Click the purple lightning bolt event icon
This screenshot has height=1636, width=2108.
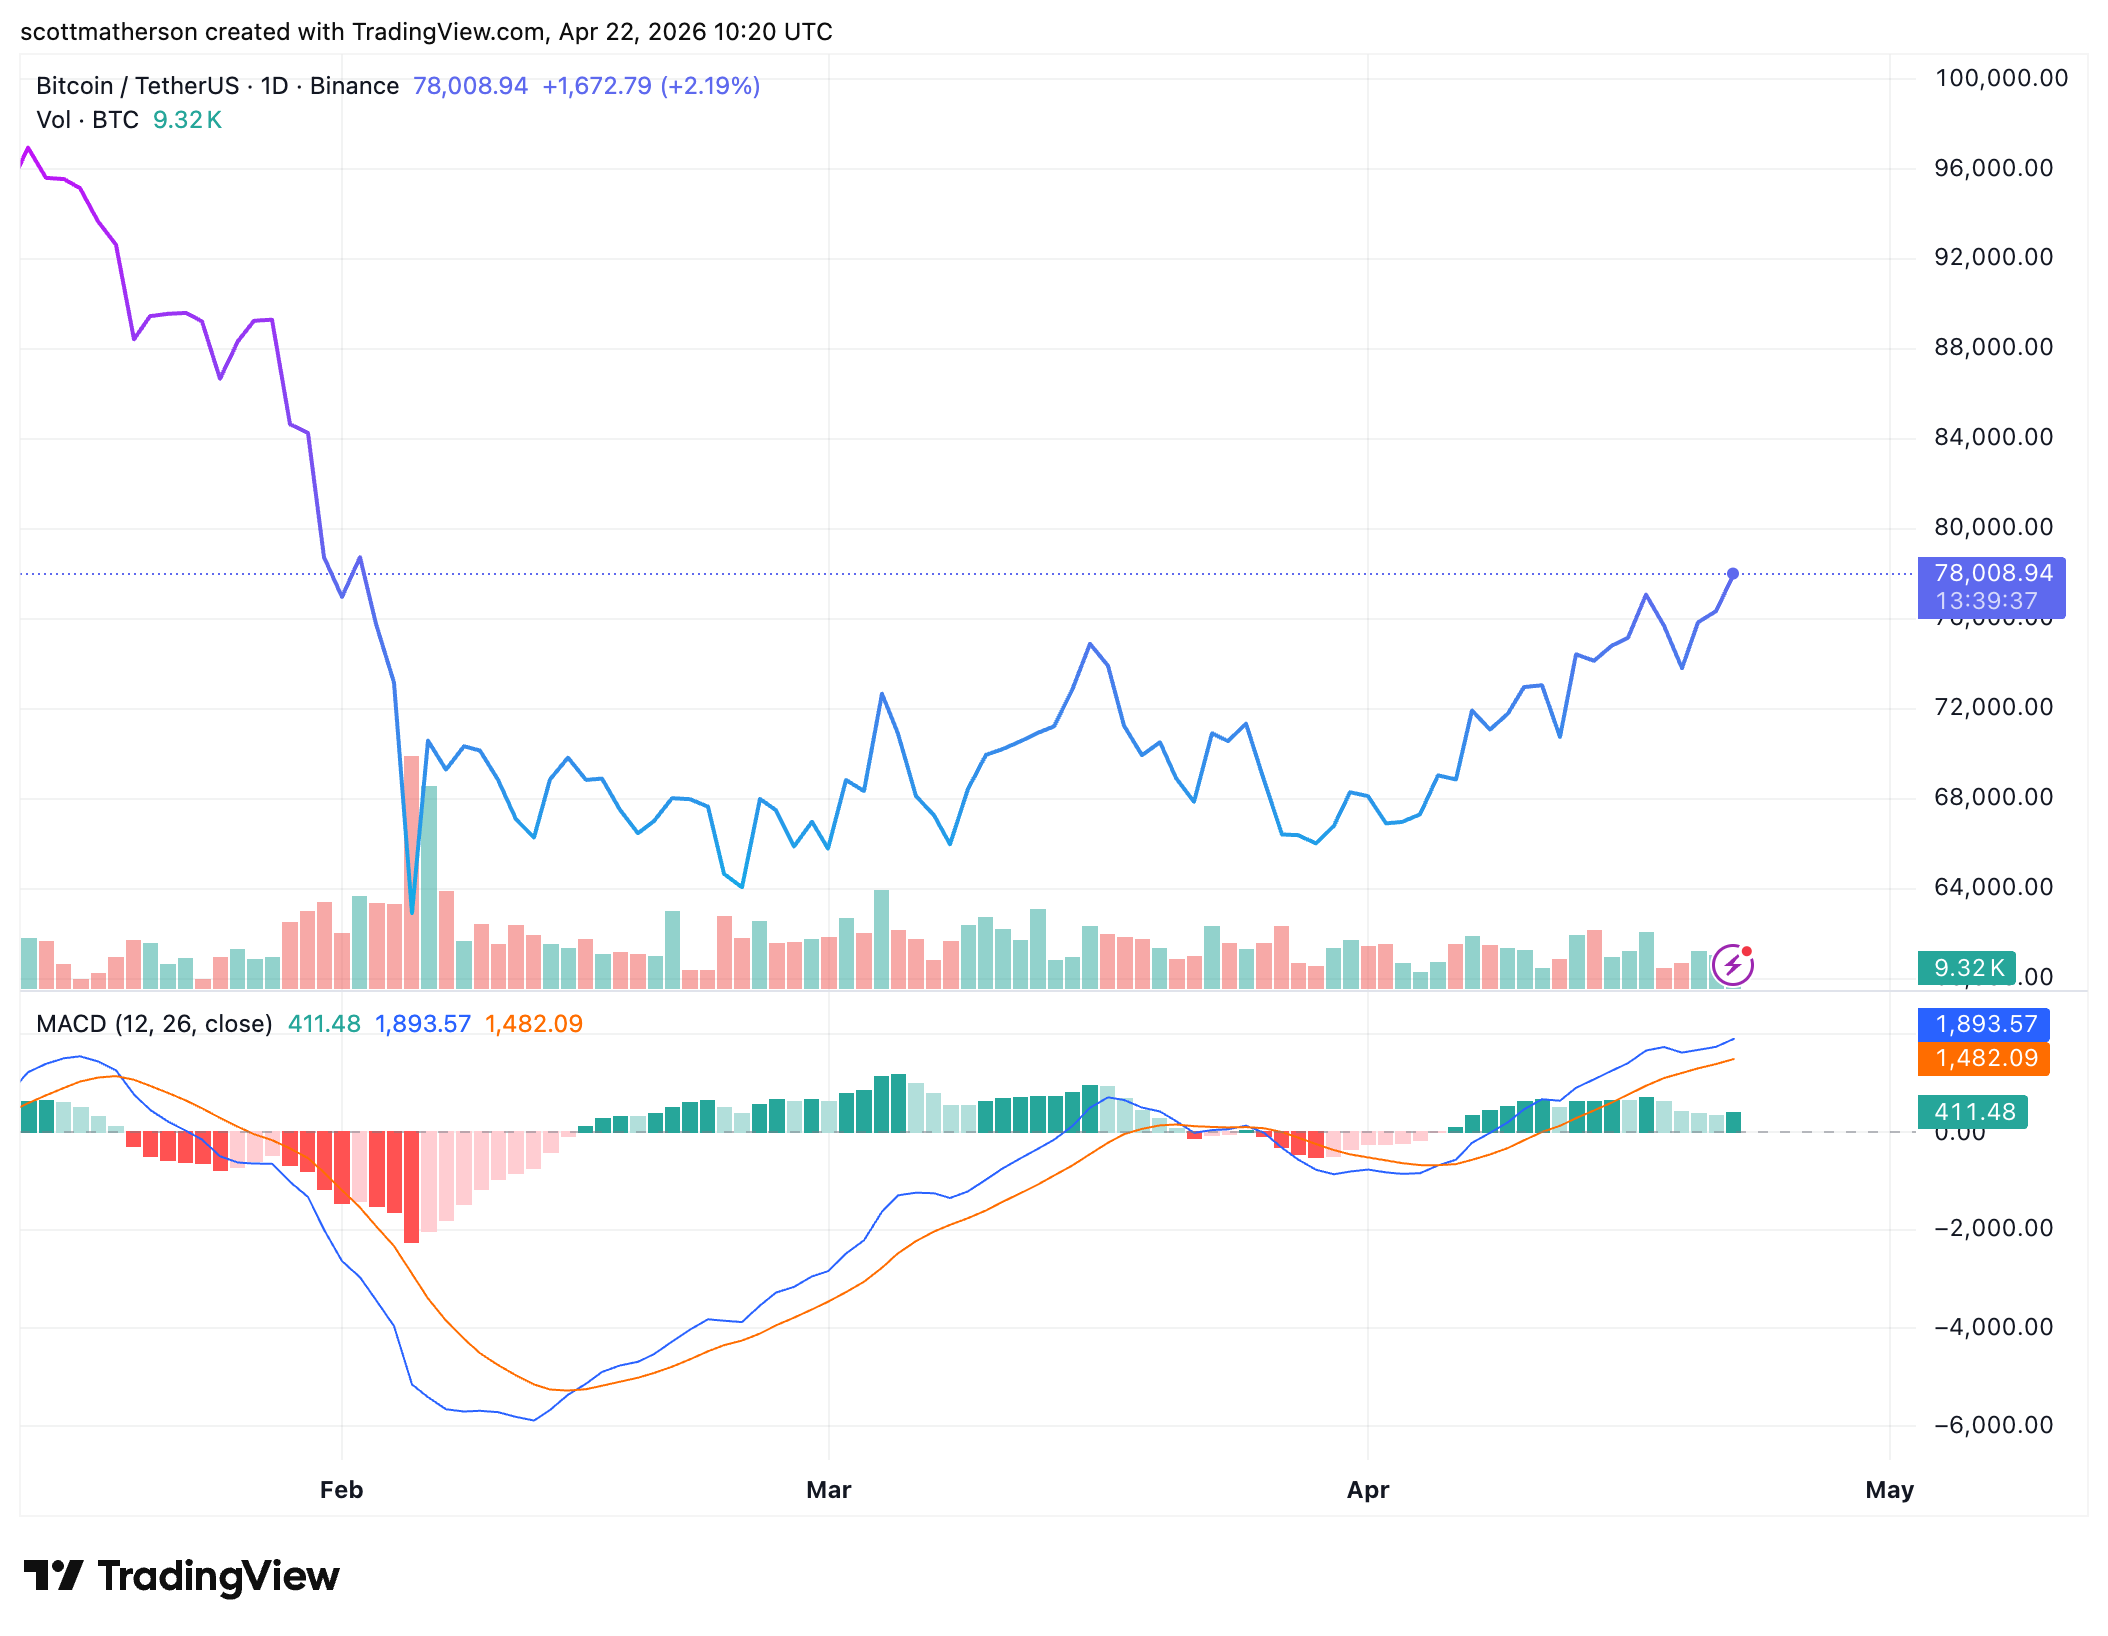click(x=1732, y=965)
